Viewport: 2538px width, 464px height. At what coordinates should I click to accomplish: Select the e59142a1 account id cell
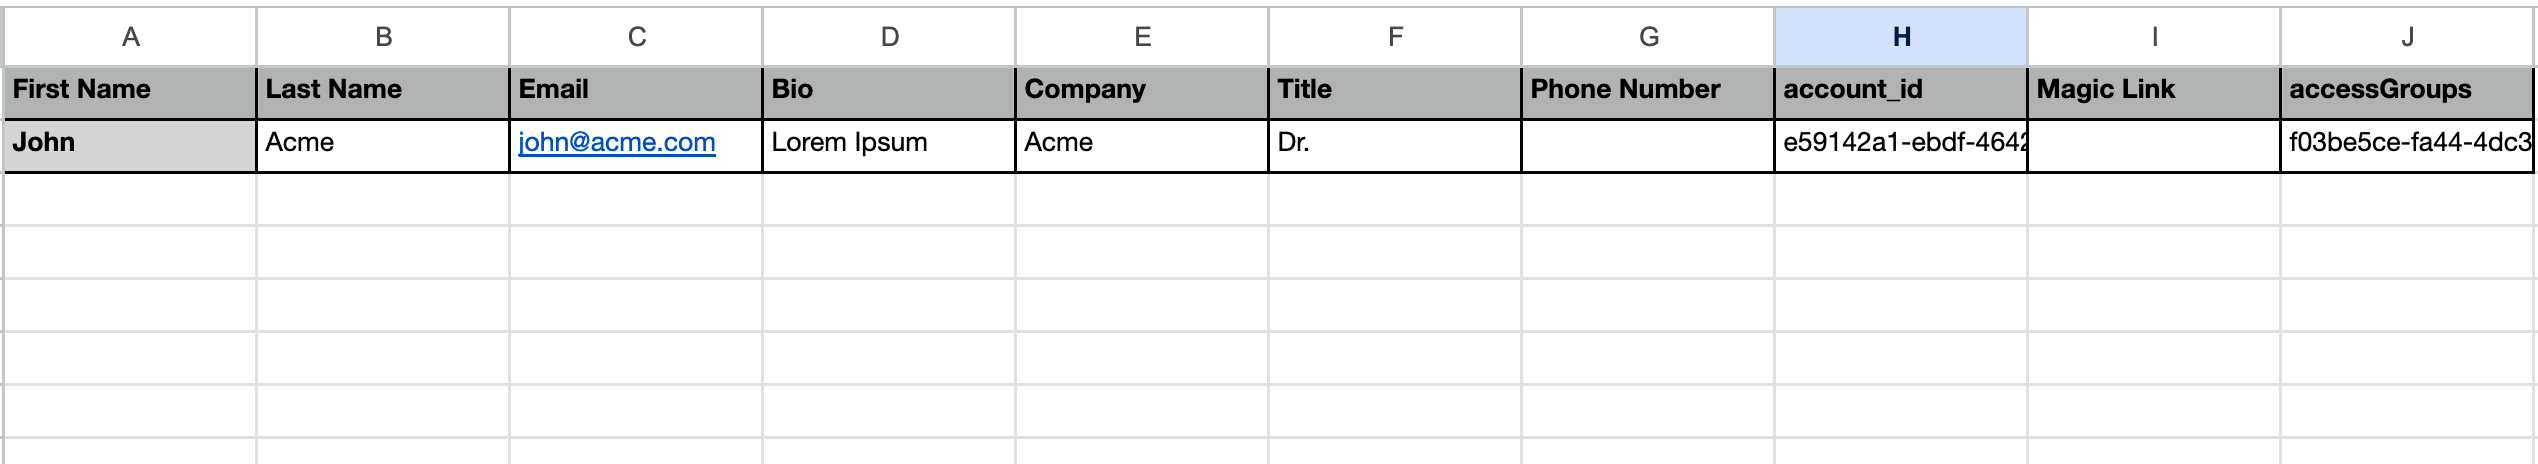[x=1901, y=143]
